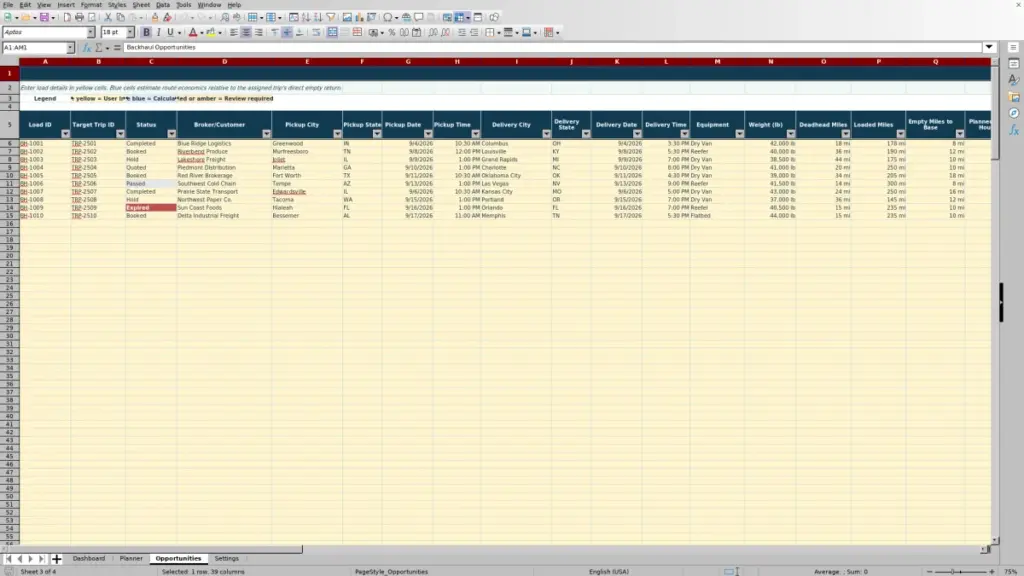Click the formula input line
Image resolution: width=1024 pixels, height=576 pixels.
(x=552, y=48)
